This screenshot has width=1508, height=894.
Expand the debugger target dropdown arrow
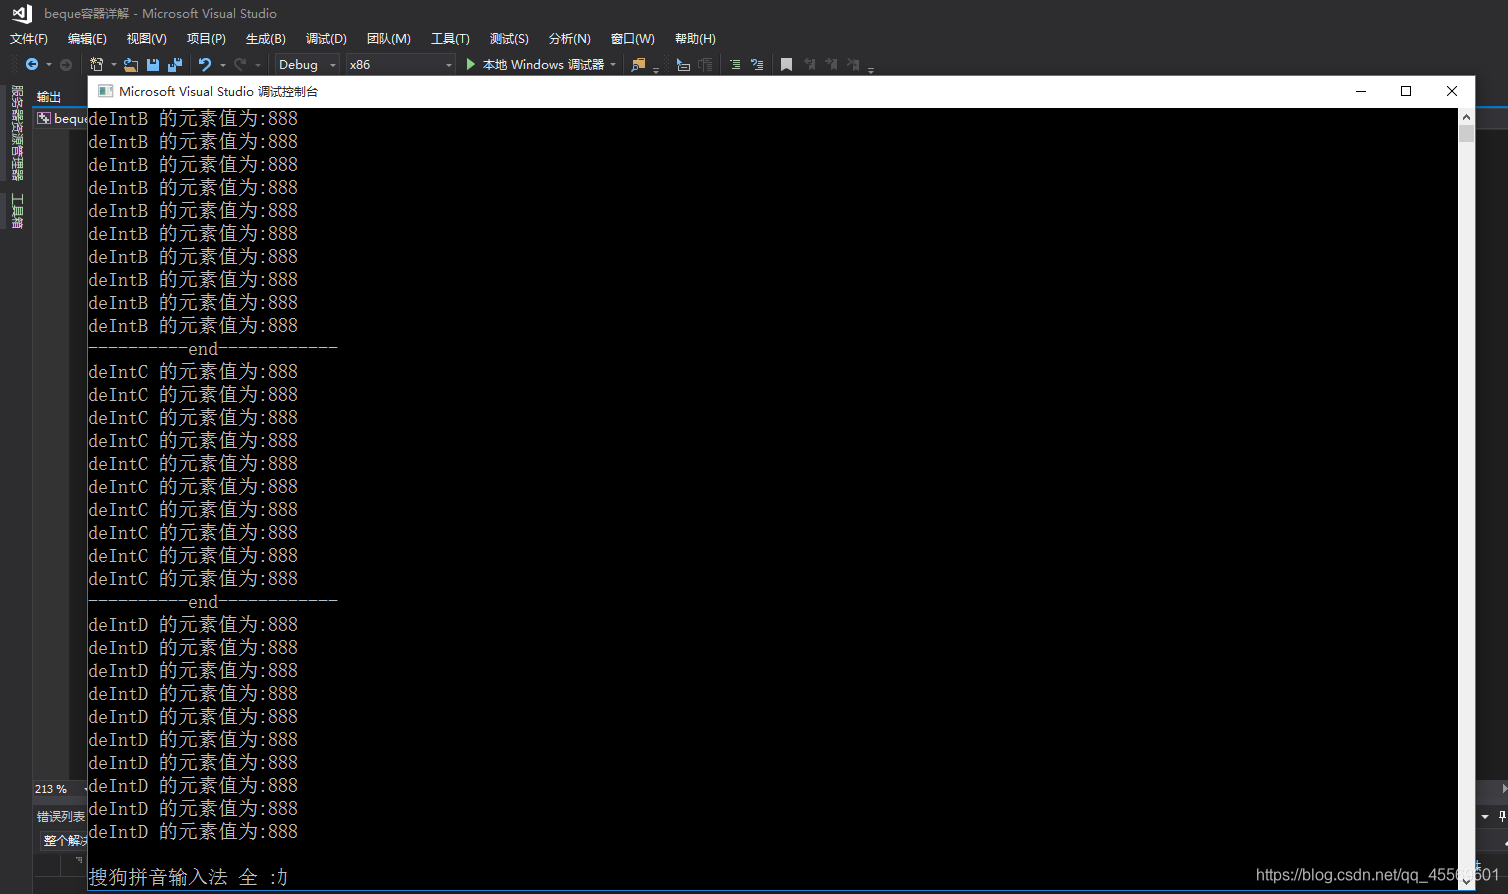[x=613, y=65]
